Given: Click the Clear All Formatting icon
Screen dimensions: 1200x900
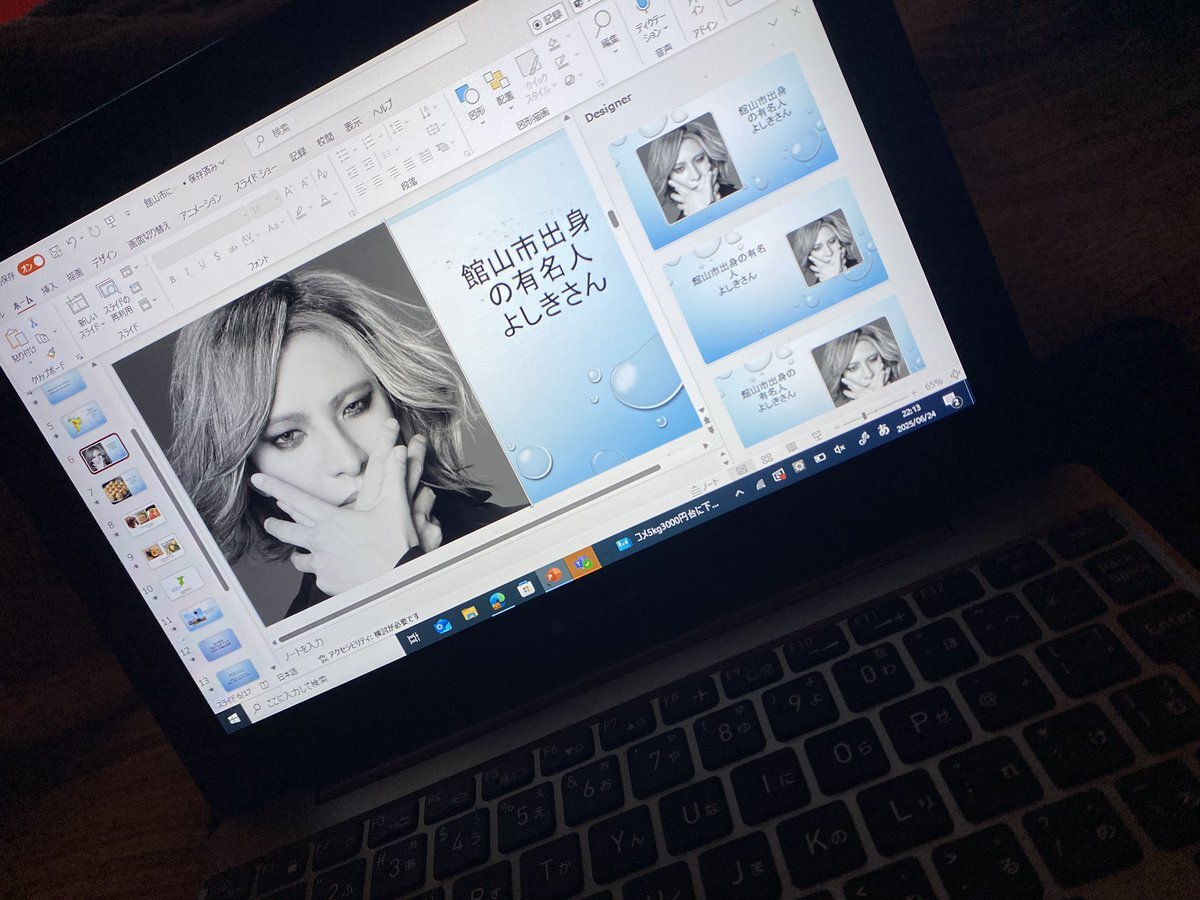Looking at the screenshot, I should [x=321, y=173].
